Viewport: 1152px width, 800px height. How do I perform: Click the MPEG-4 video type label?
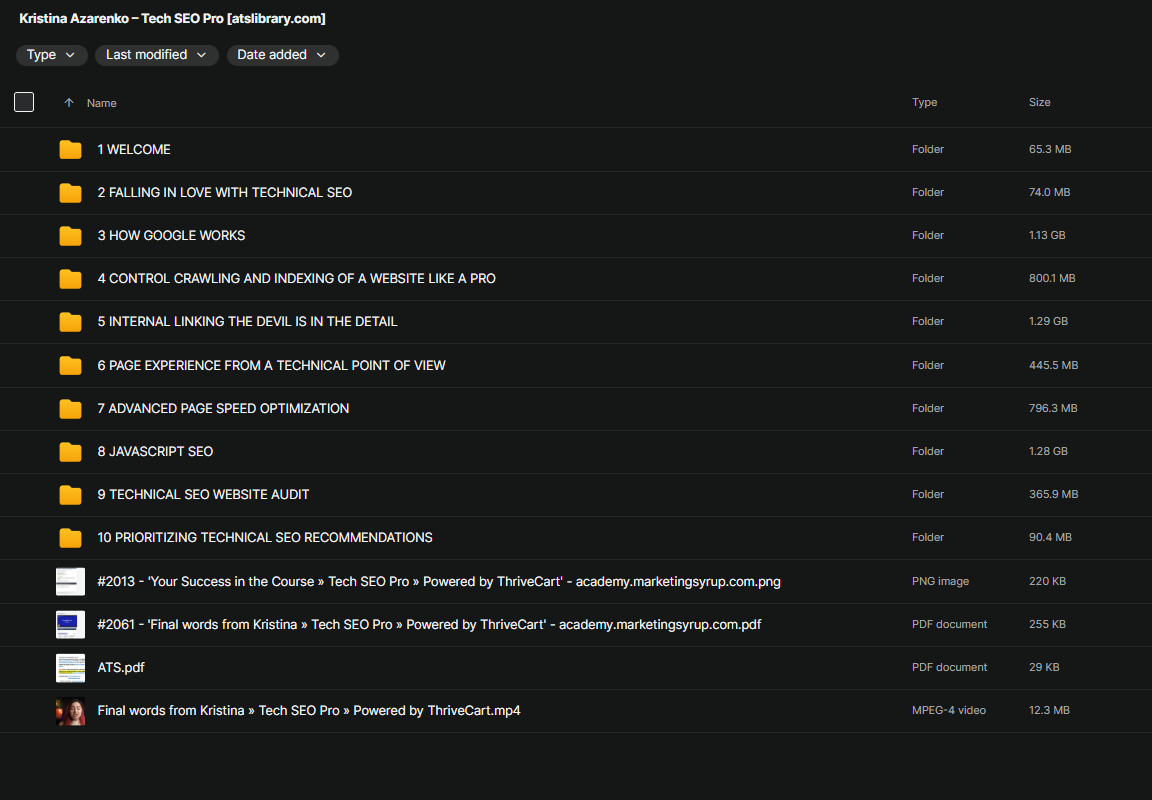coord(948,710)
